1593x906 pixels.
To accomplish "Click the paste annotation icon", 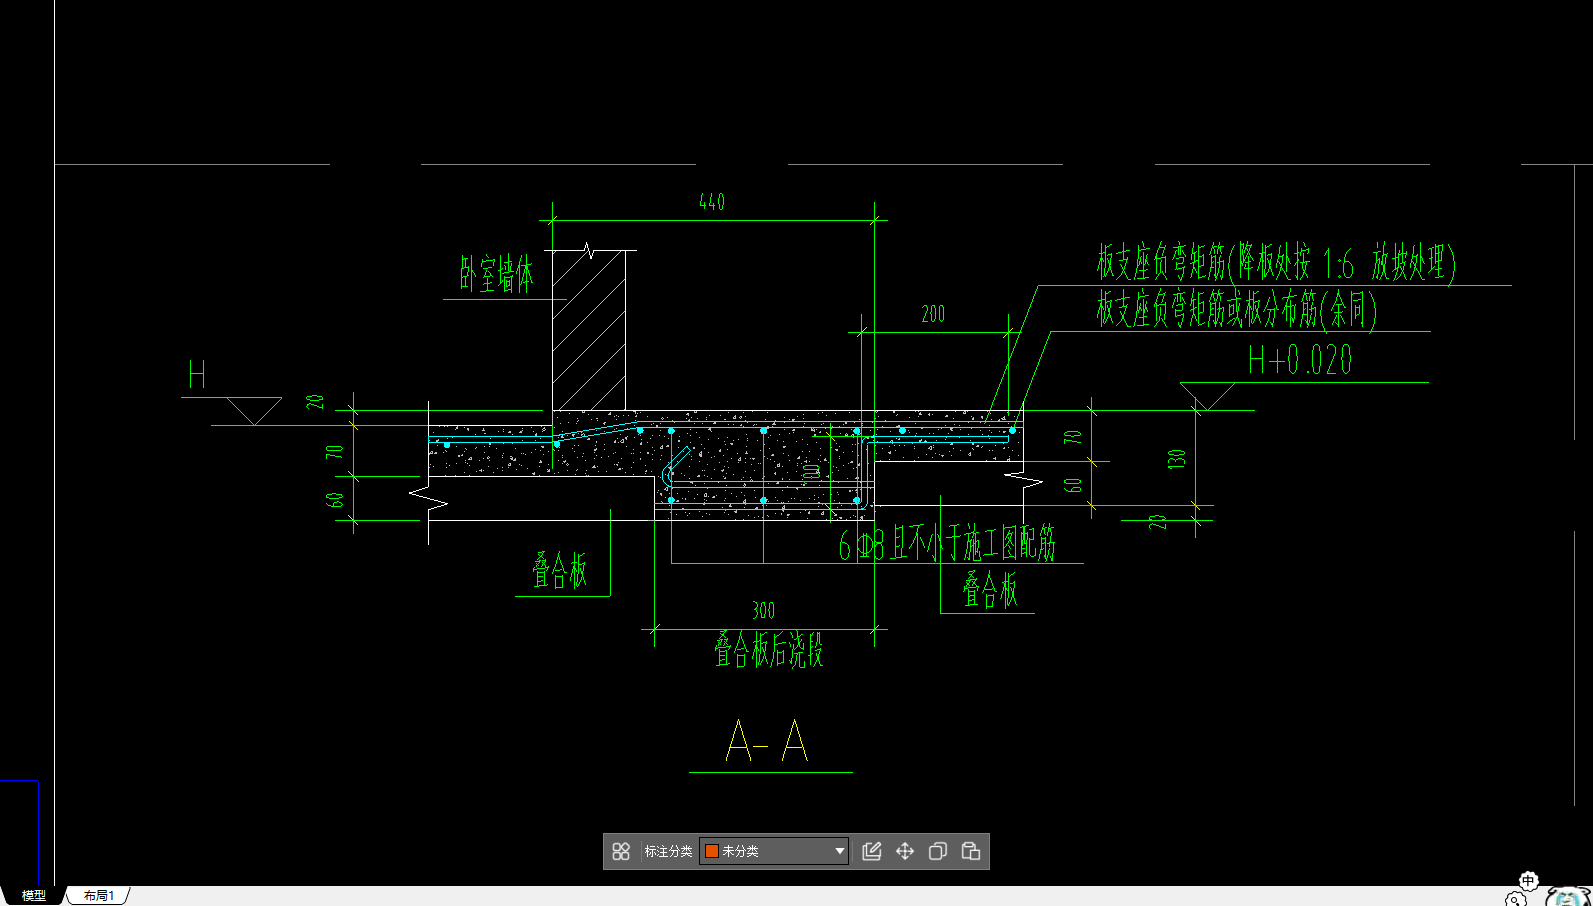I will pyautogui.click(x=971, y=851).
